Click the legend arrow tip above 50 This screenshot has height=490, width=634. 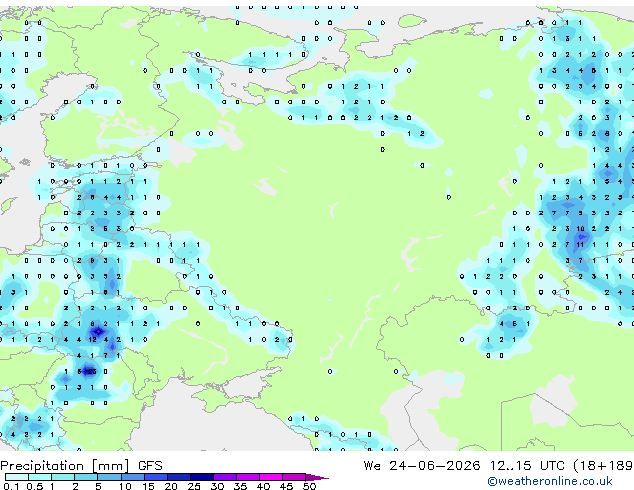tap(317, 477)
